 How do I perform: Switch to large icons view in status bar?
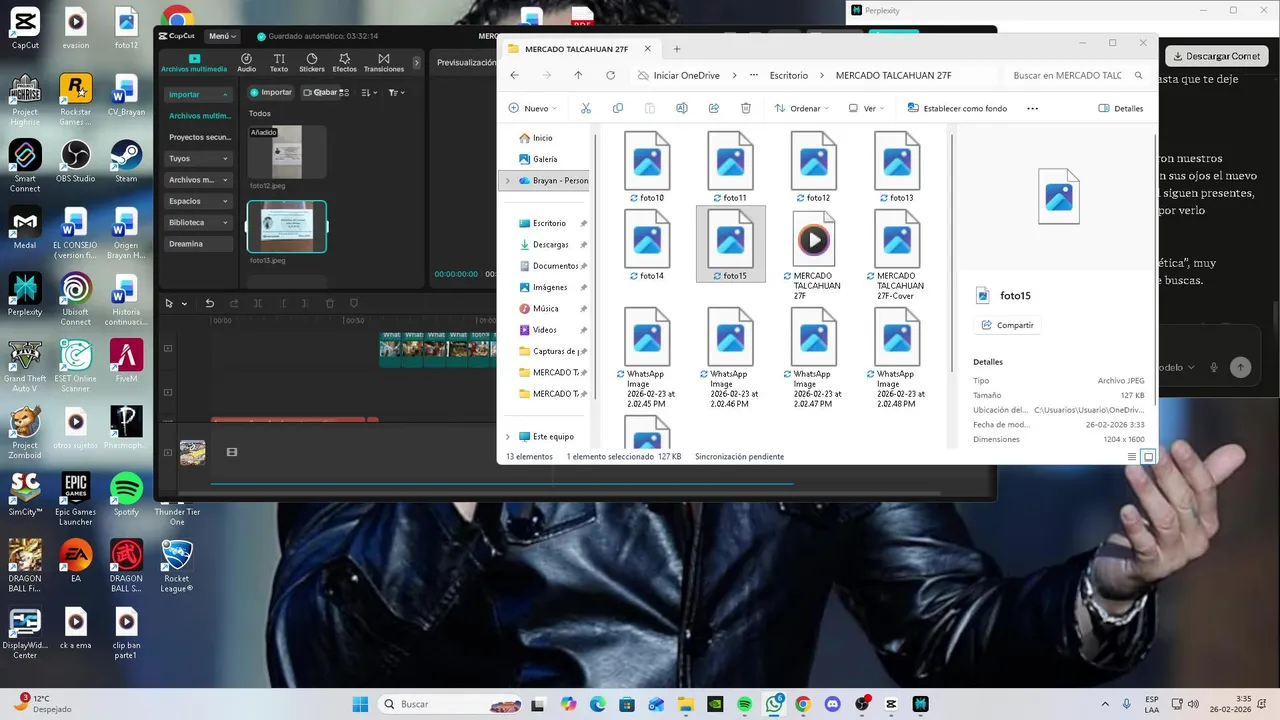[1148, 457]
